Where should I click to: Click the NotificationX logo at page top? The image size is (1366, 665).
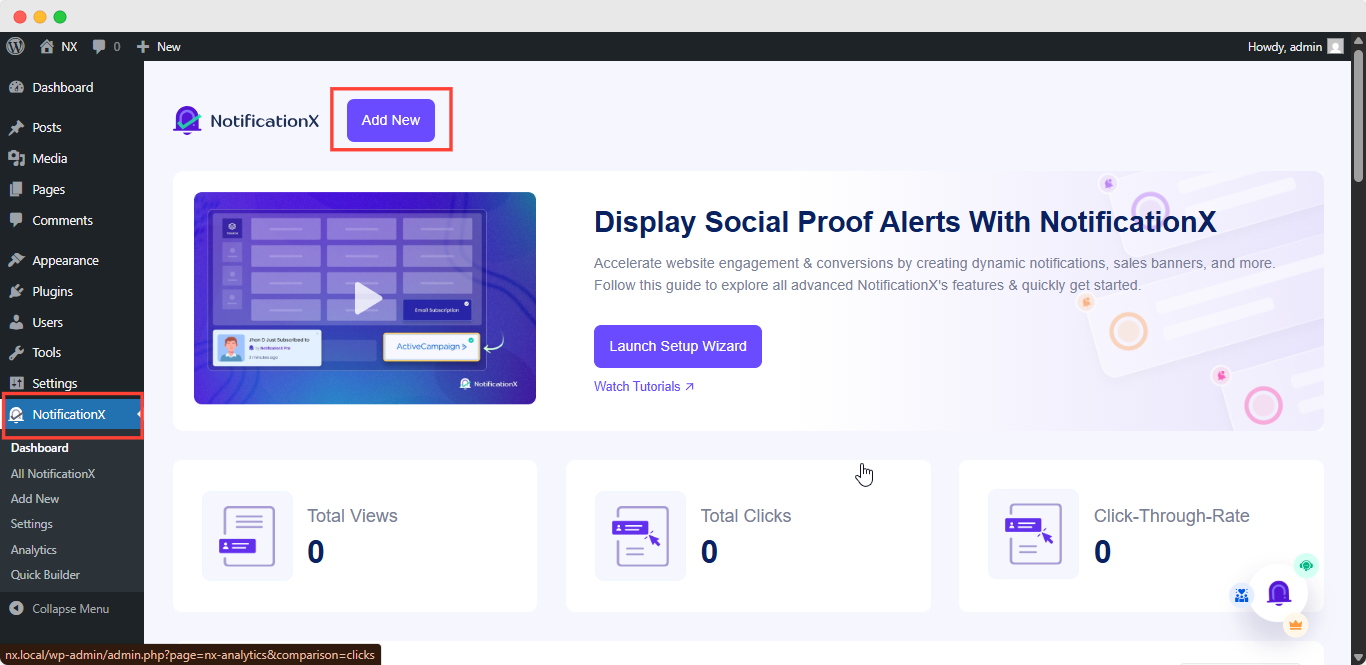246,120
